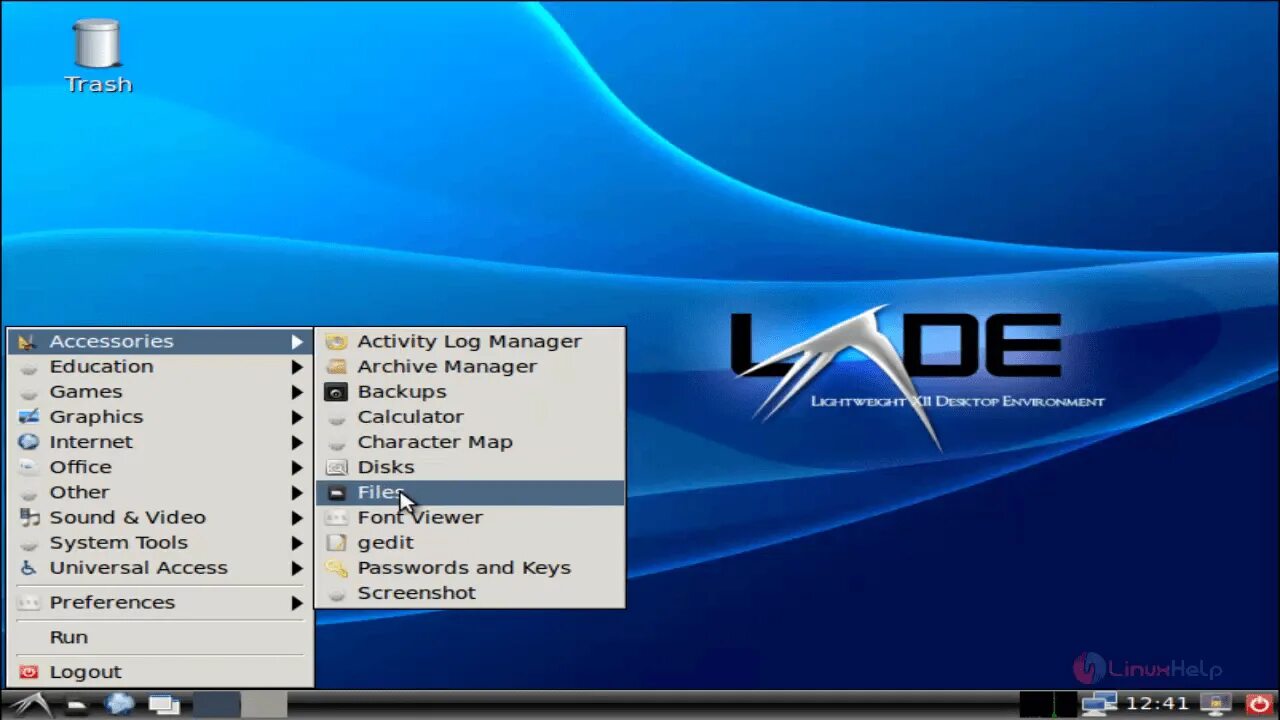Click the Font Viewer icon
The image size is (1280, 720).
click(x=336, y=517)
